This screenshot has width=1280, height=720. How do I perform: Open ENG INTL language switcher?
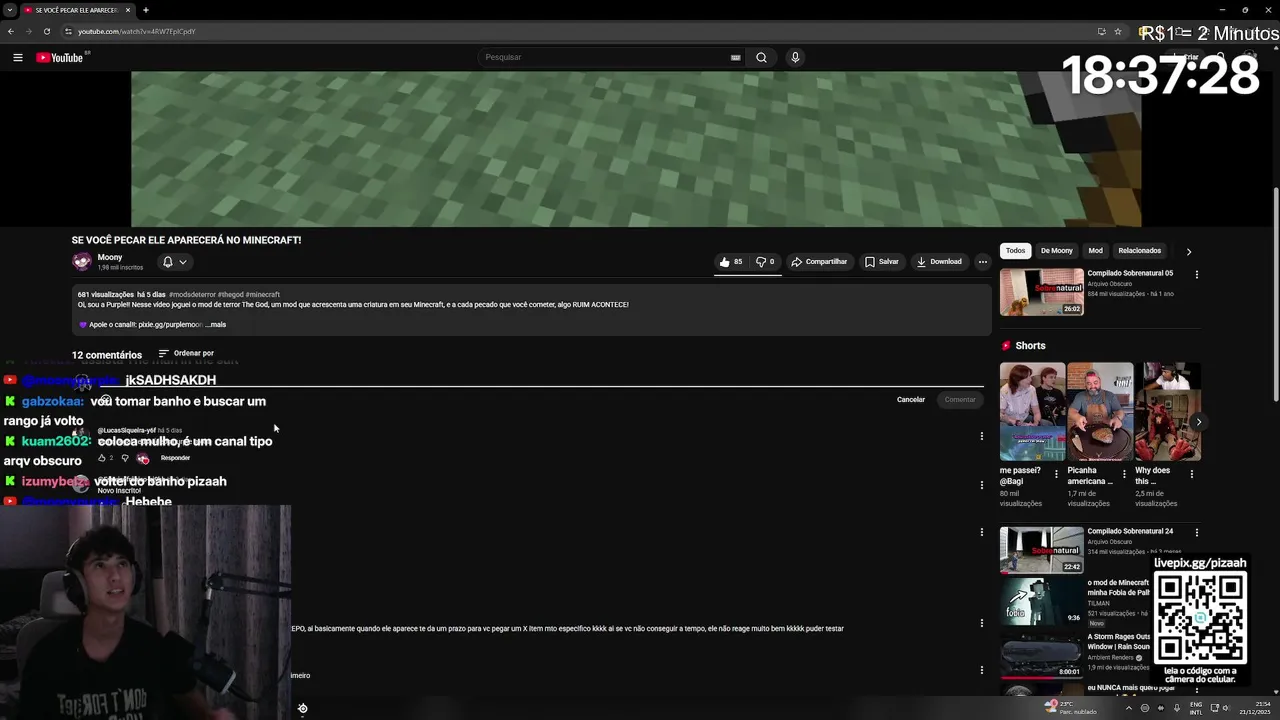[x=1196, y=707]
